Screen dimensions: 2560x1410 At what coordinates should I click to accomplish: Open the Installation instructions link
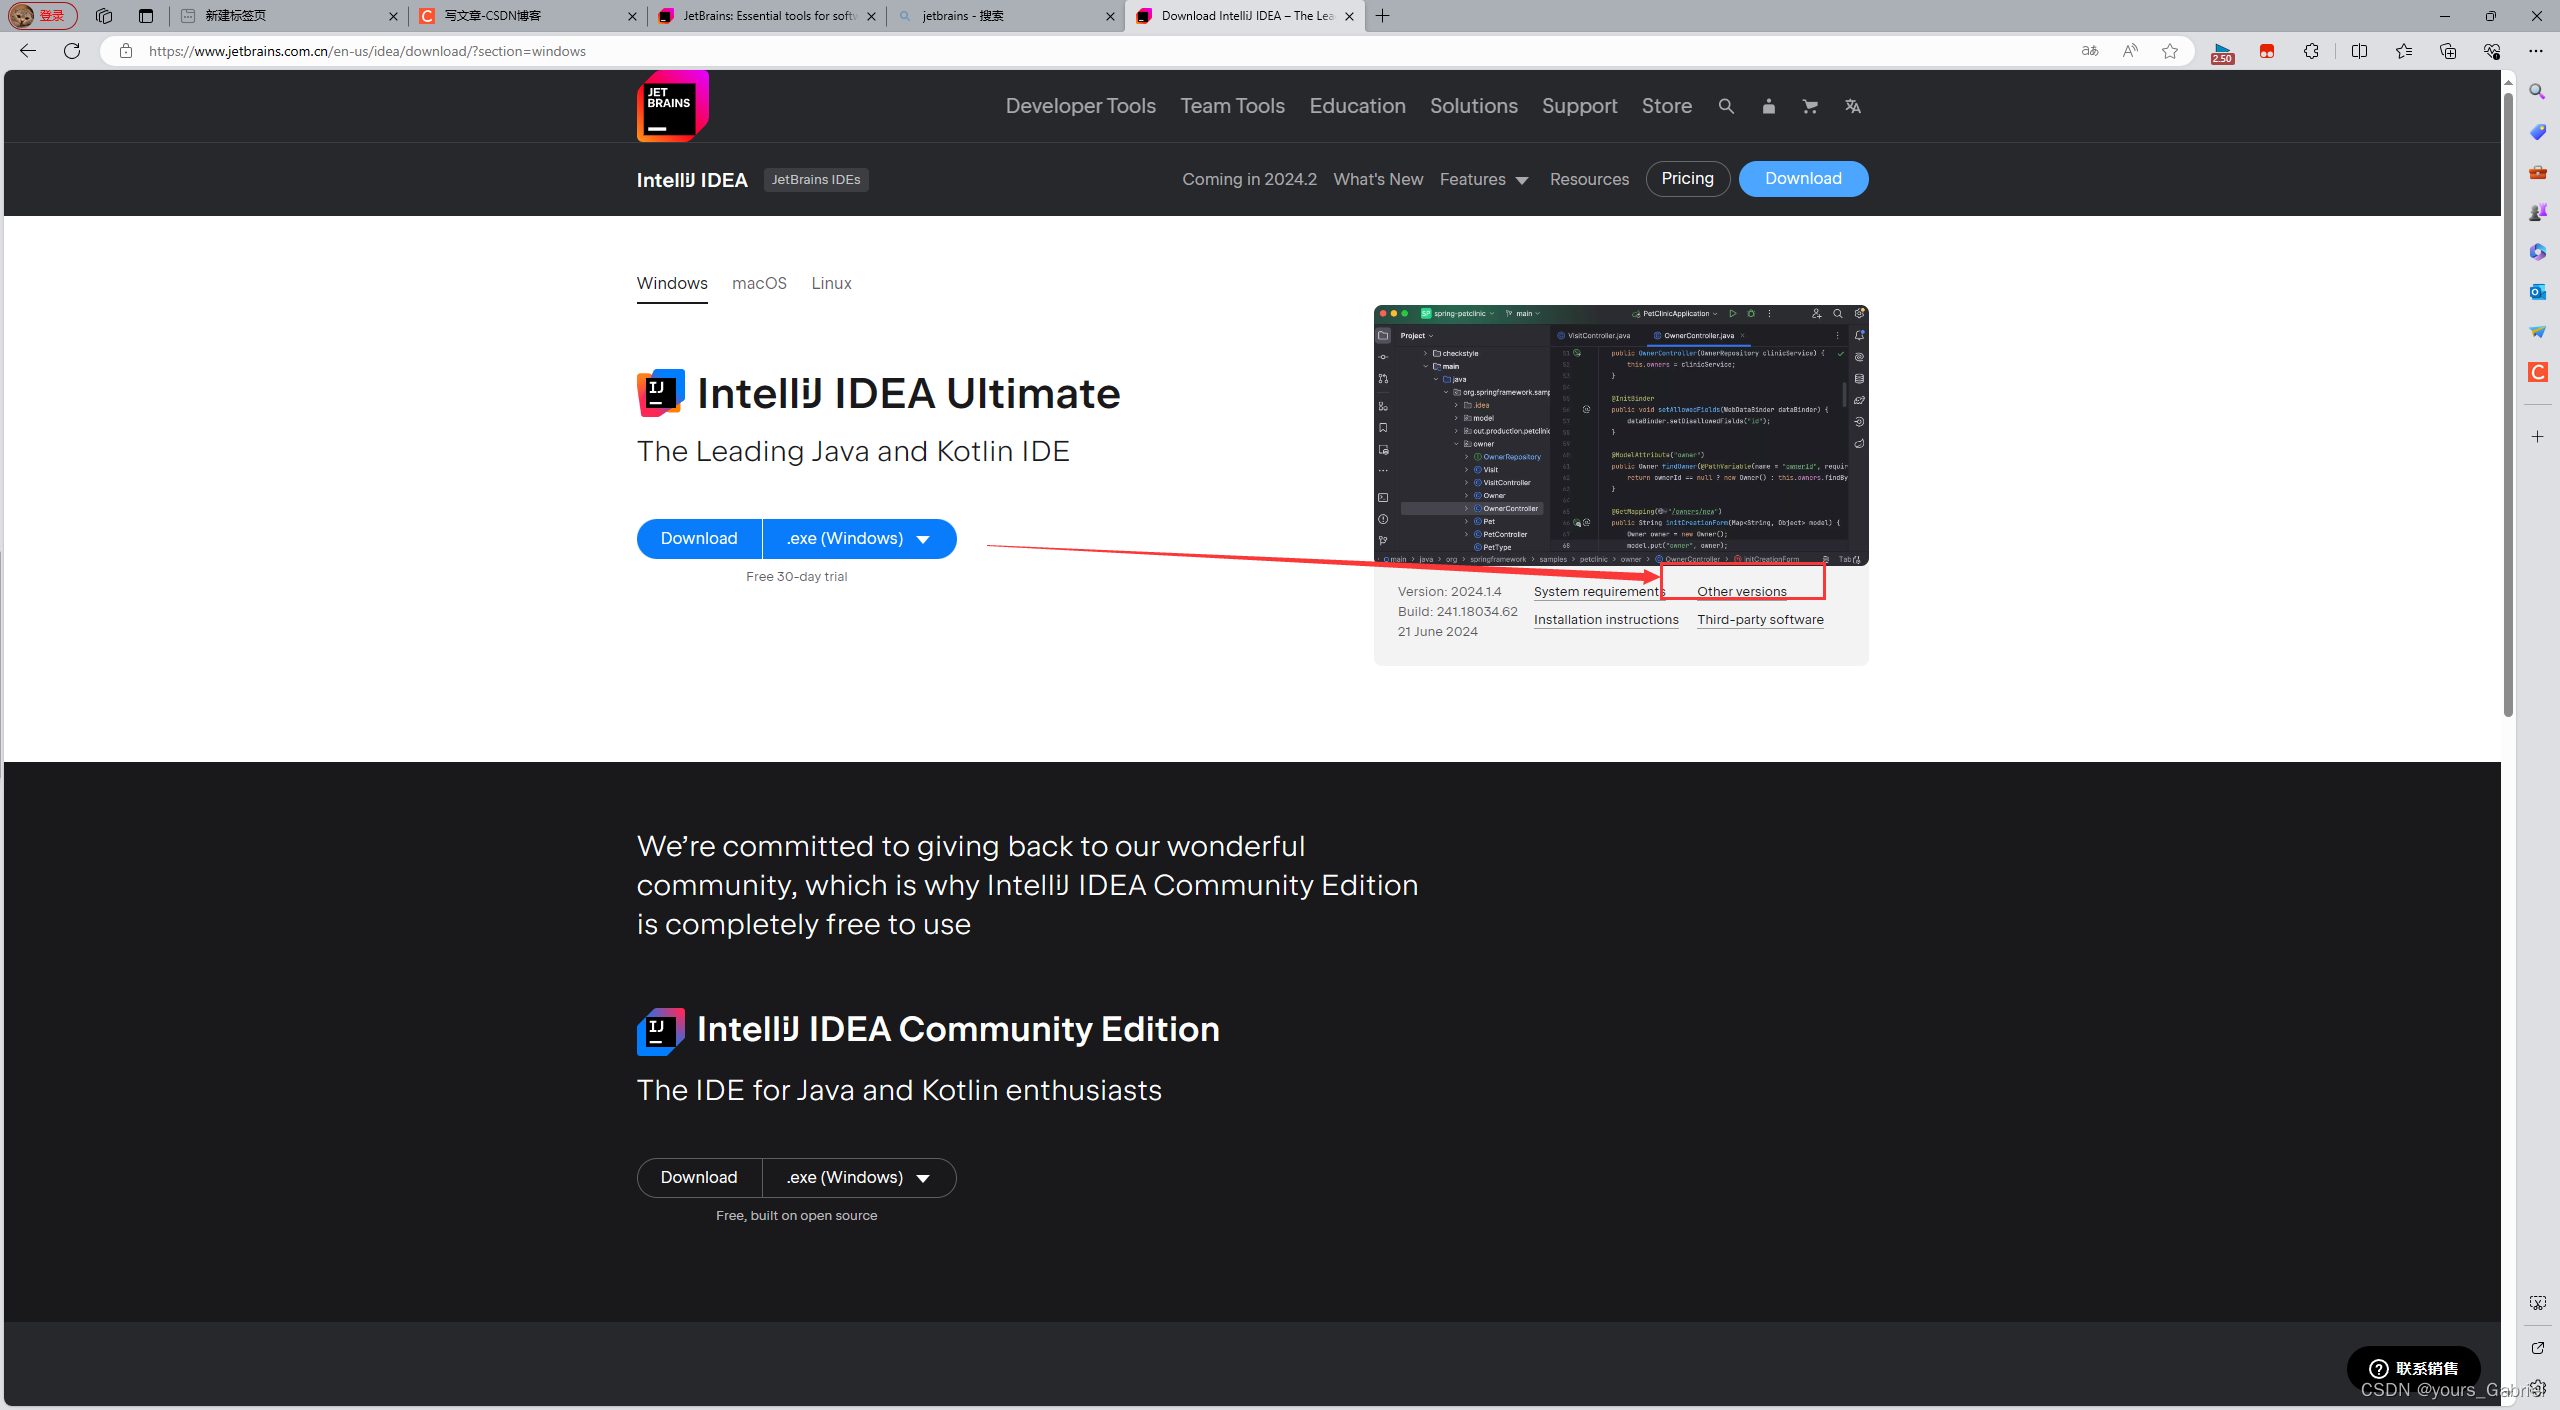[x=1606, y=620]
